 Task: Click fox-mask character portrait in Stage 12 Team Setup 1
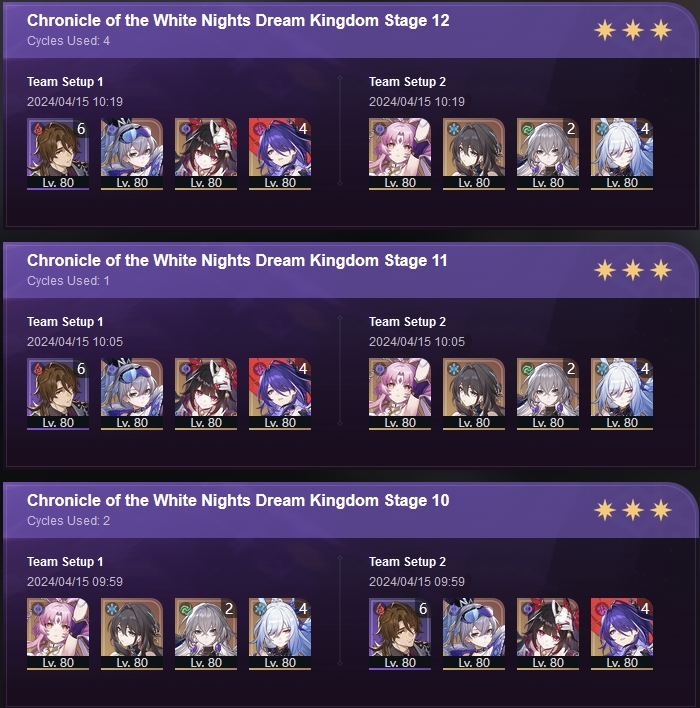click(x=206, y=154)
